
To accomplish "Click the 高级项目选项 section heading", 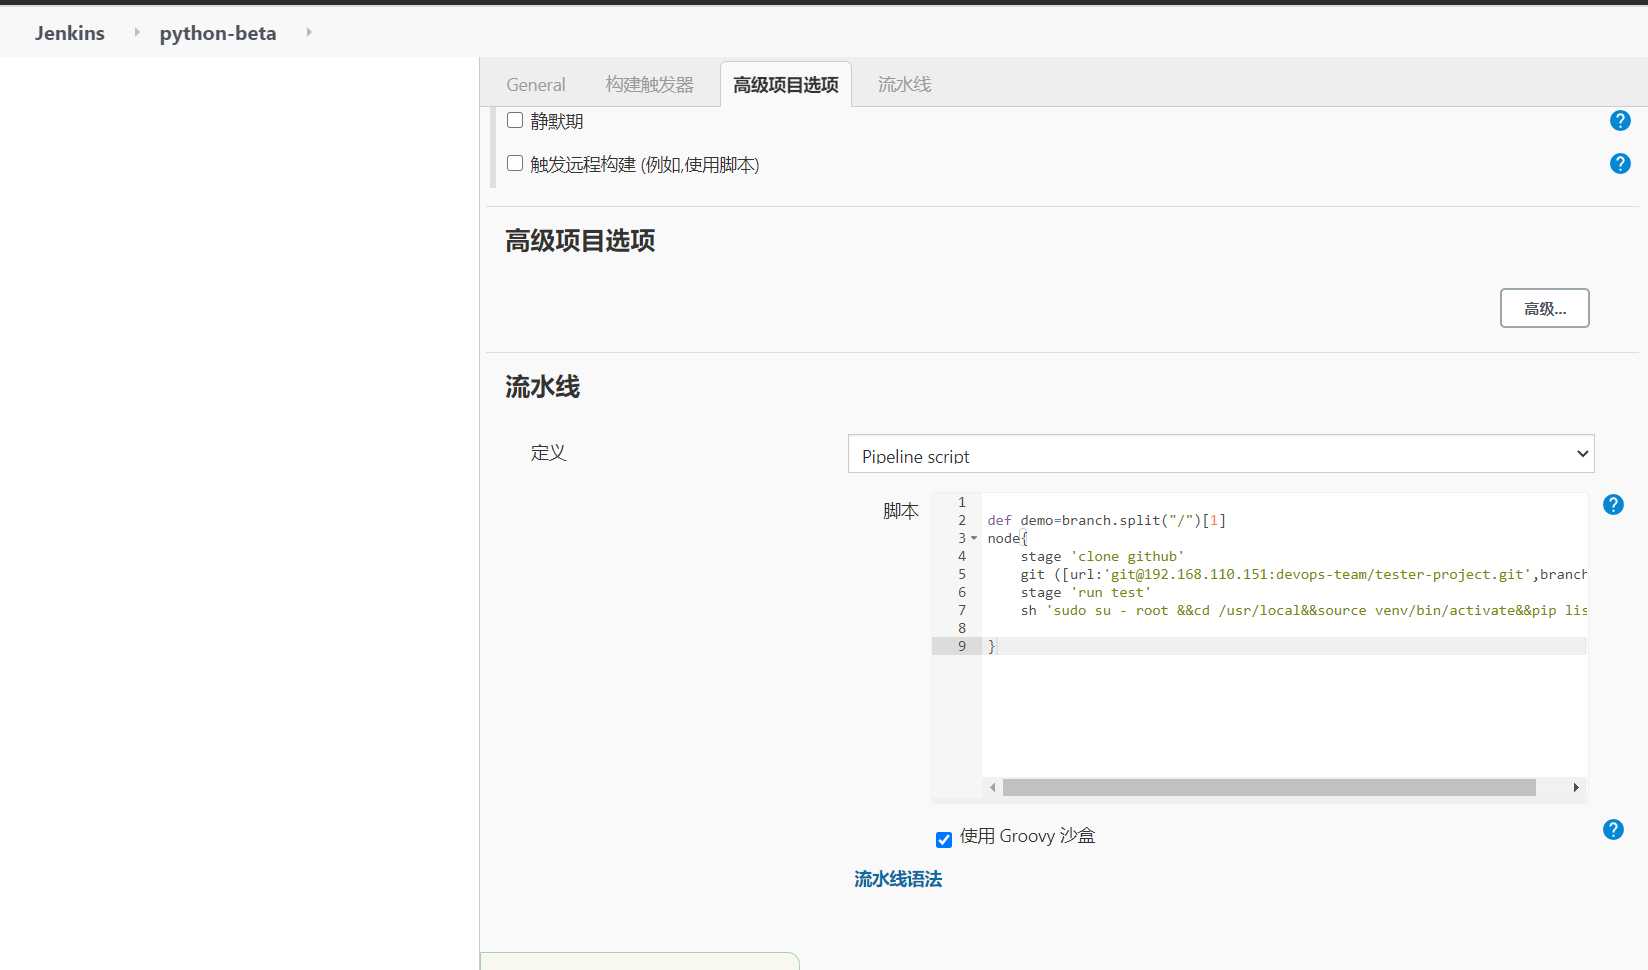I will [580, 241].
